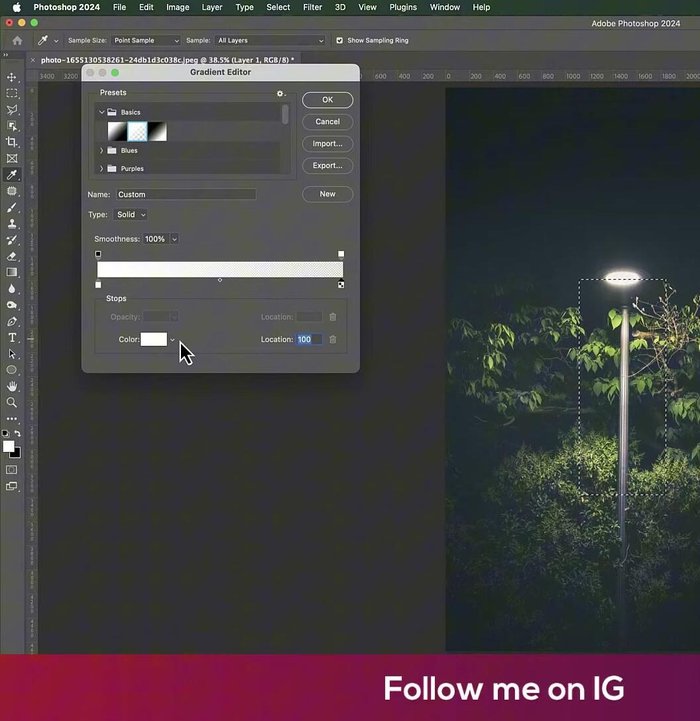
Task: Open the gradient Type dropdown
Action: [130, 215]
